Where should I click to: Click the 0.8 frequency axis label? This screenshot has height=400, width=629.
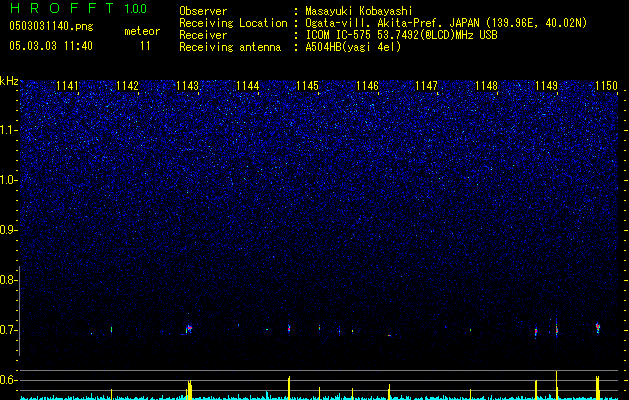click(8, 280)
